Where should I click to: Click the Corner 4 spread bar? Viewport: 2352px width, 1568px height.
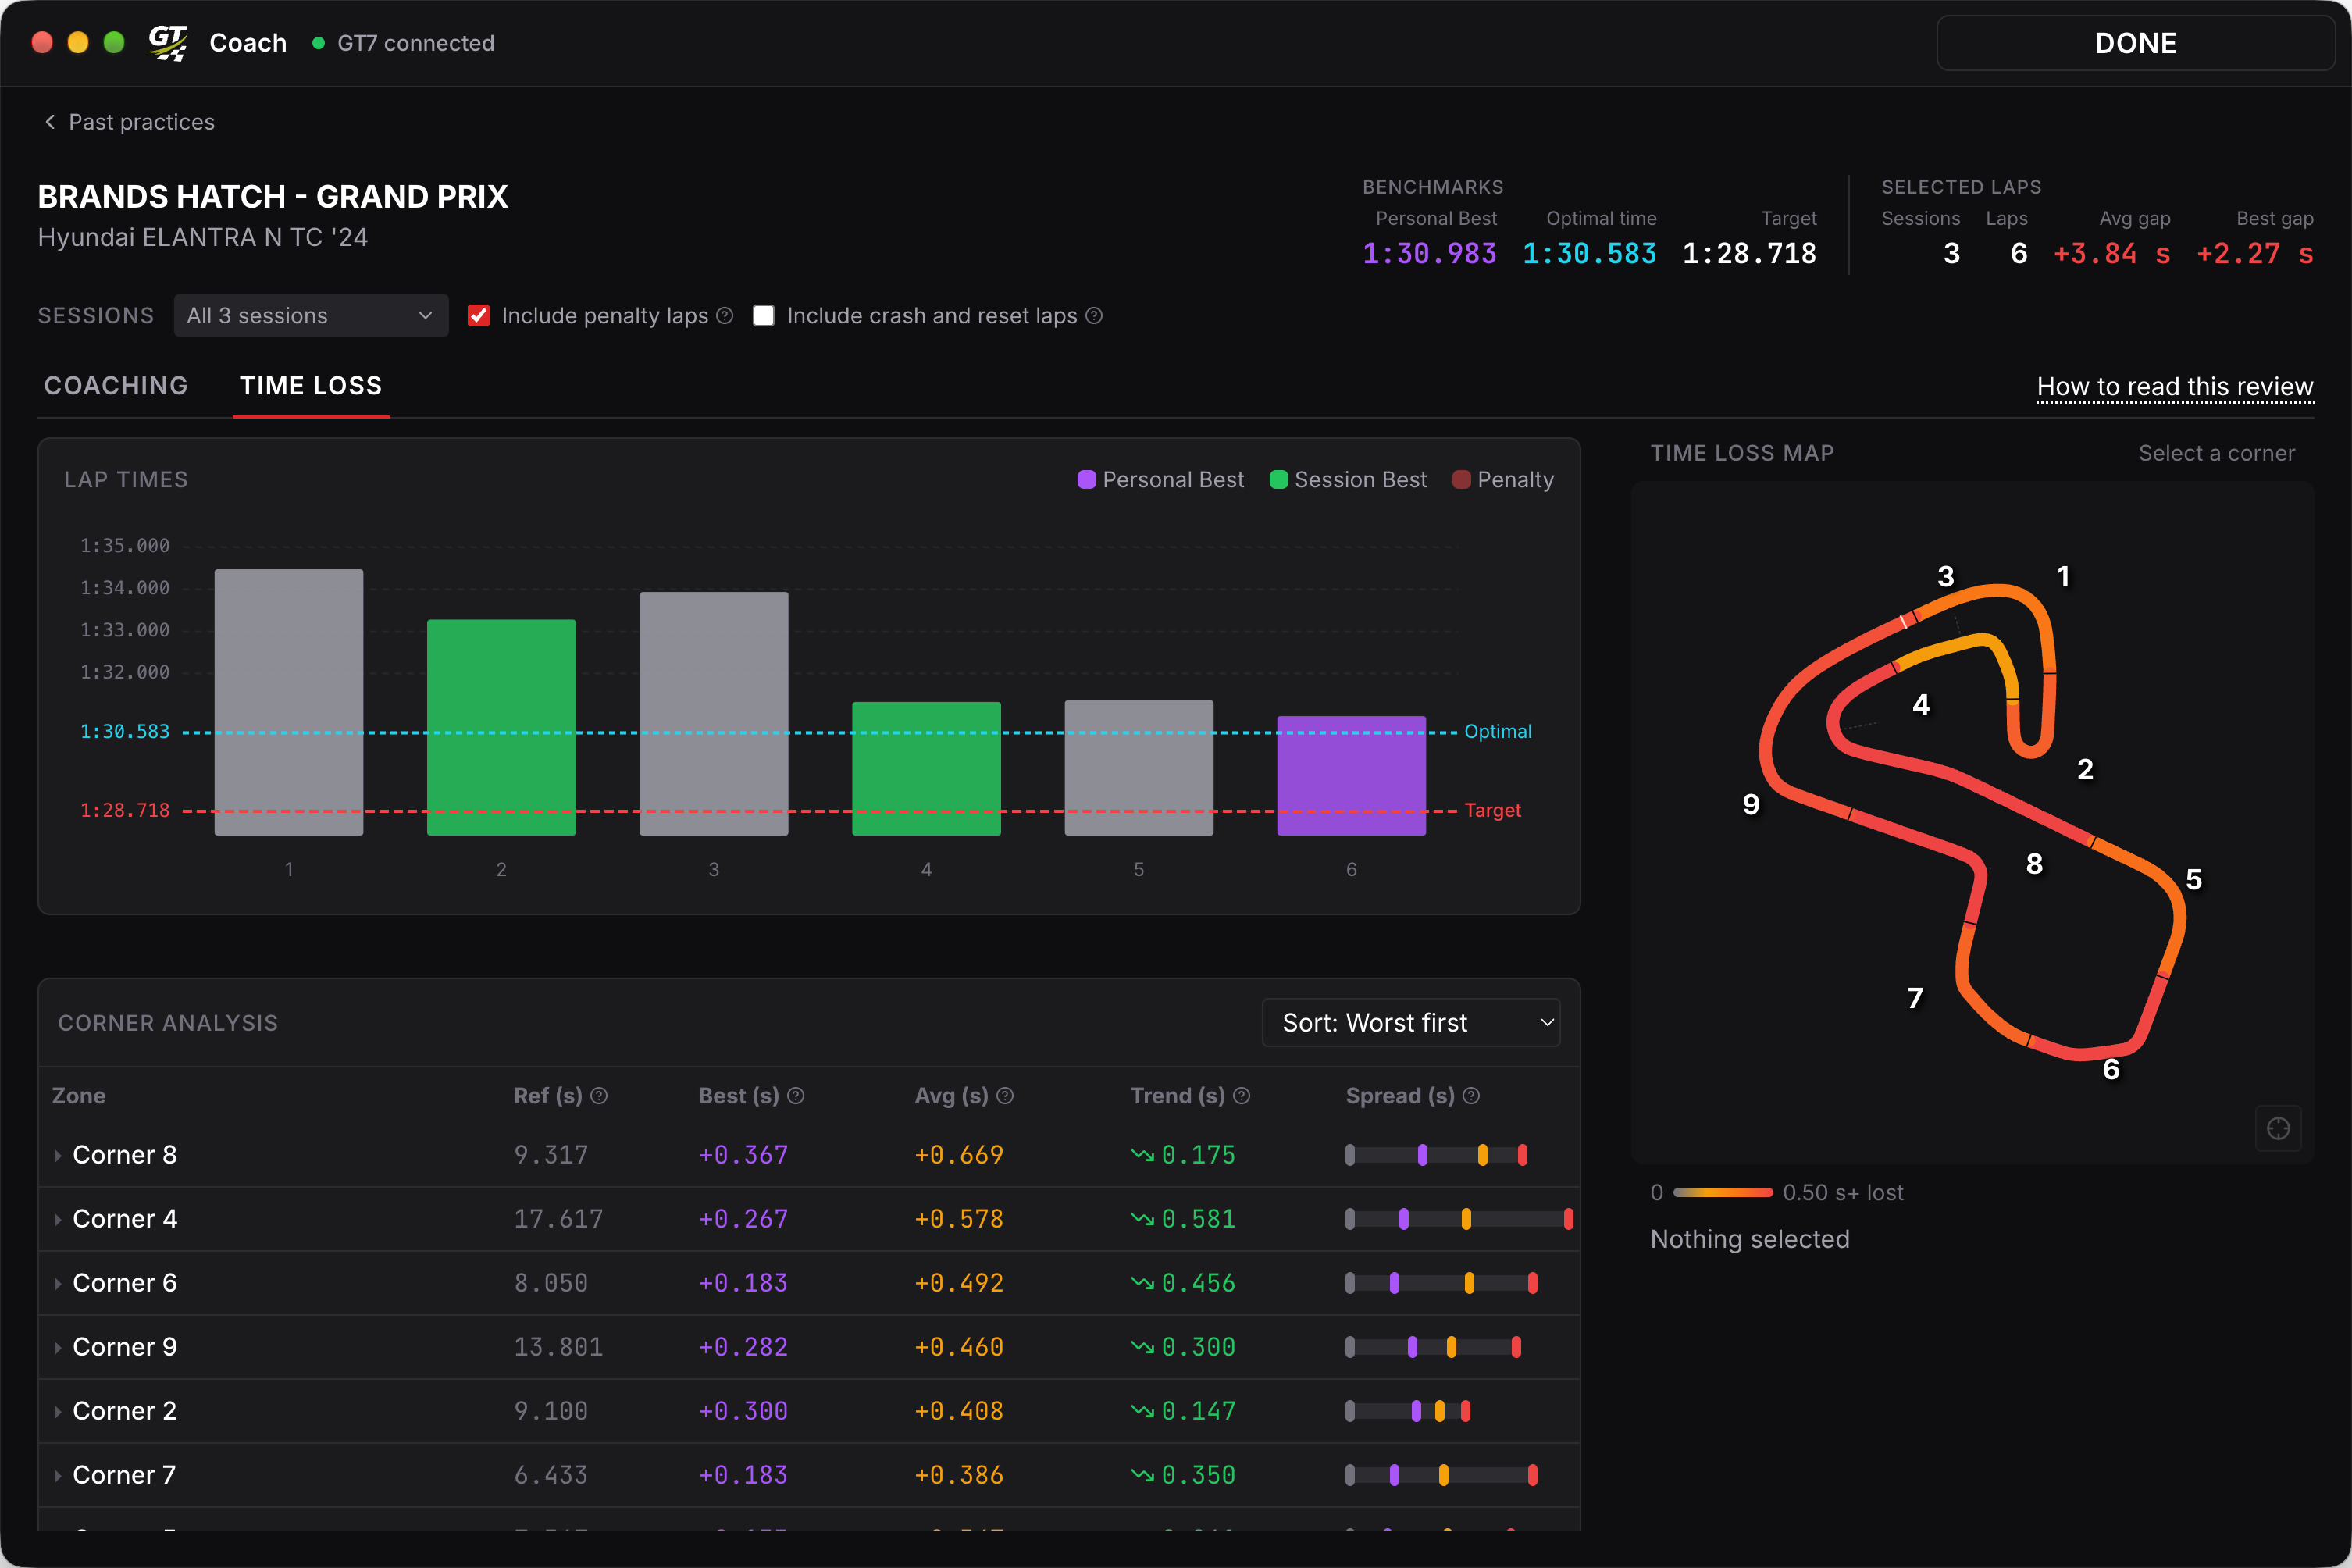pyautogui.click(x=1459, y=1219)
